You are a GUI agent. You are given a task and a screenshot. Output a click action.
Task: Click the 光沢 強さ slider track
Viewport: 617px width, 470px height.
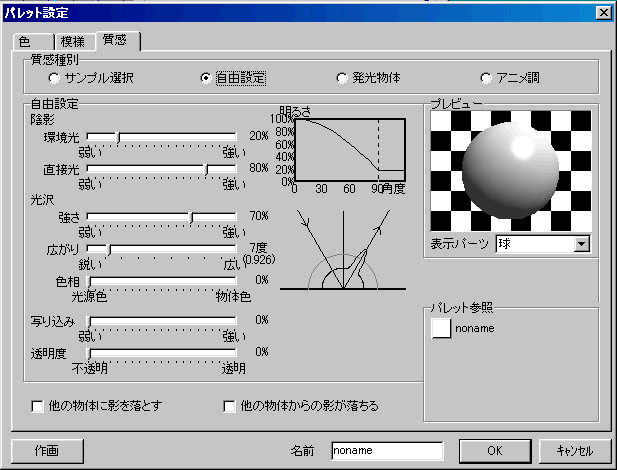coord(162,215)
